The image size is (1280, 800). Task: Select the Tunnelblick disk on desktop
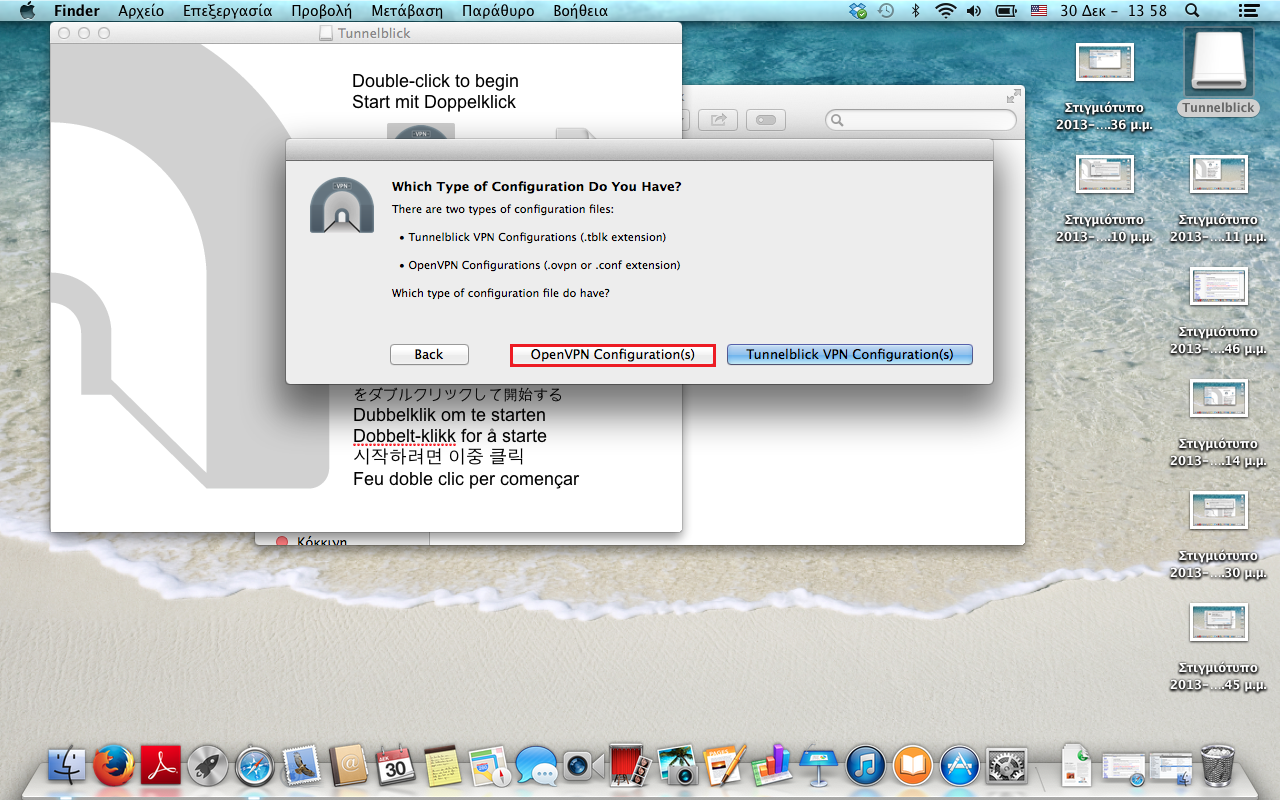1217,72
